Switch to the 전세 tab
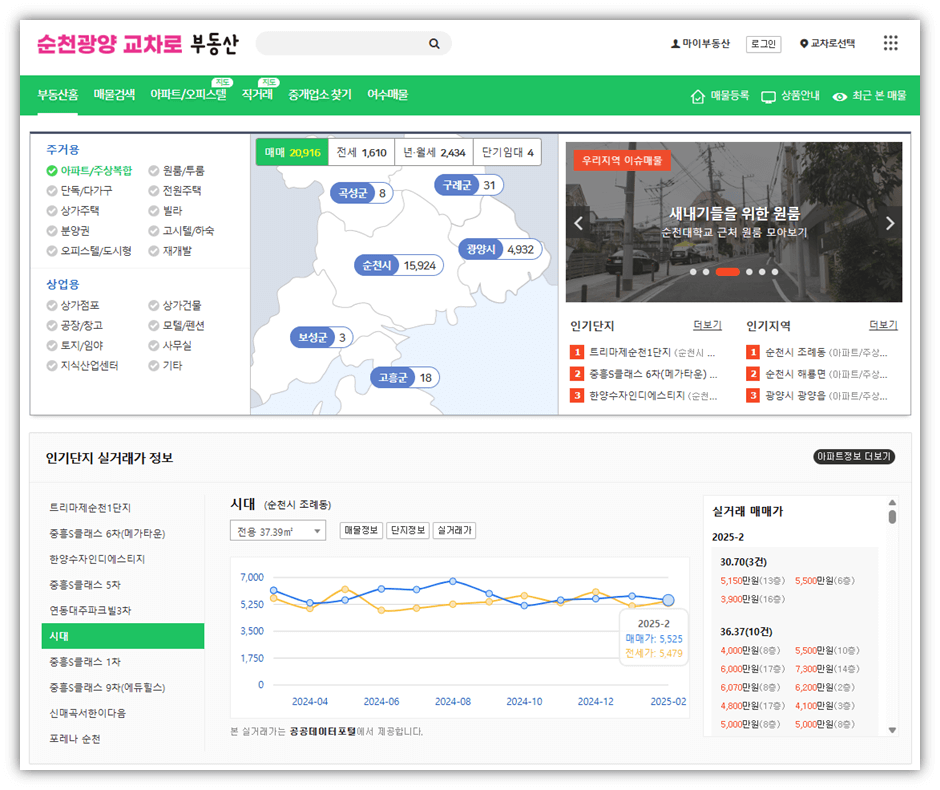Screen dimensions: 940x790 (x=364, y=153)
